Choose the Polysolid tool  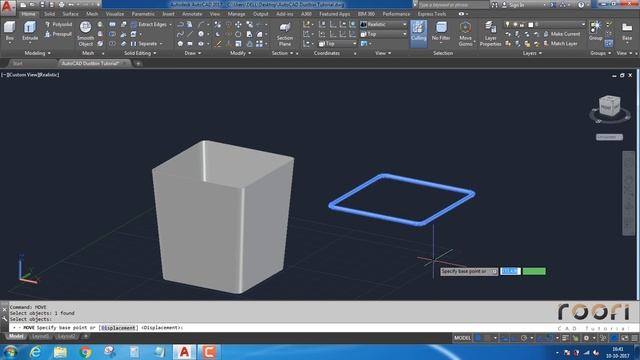58,24
